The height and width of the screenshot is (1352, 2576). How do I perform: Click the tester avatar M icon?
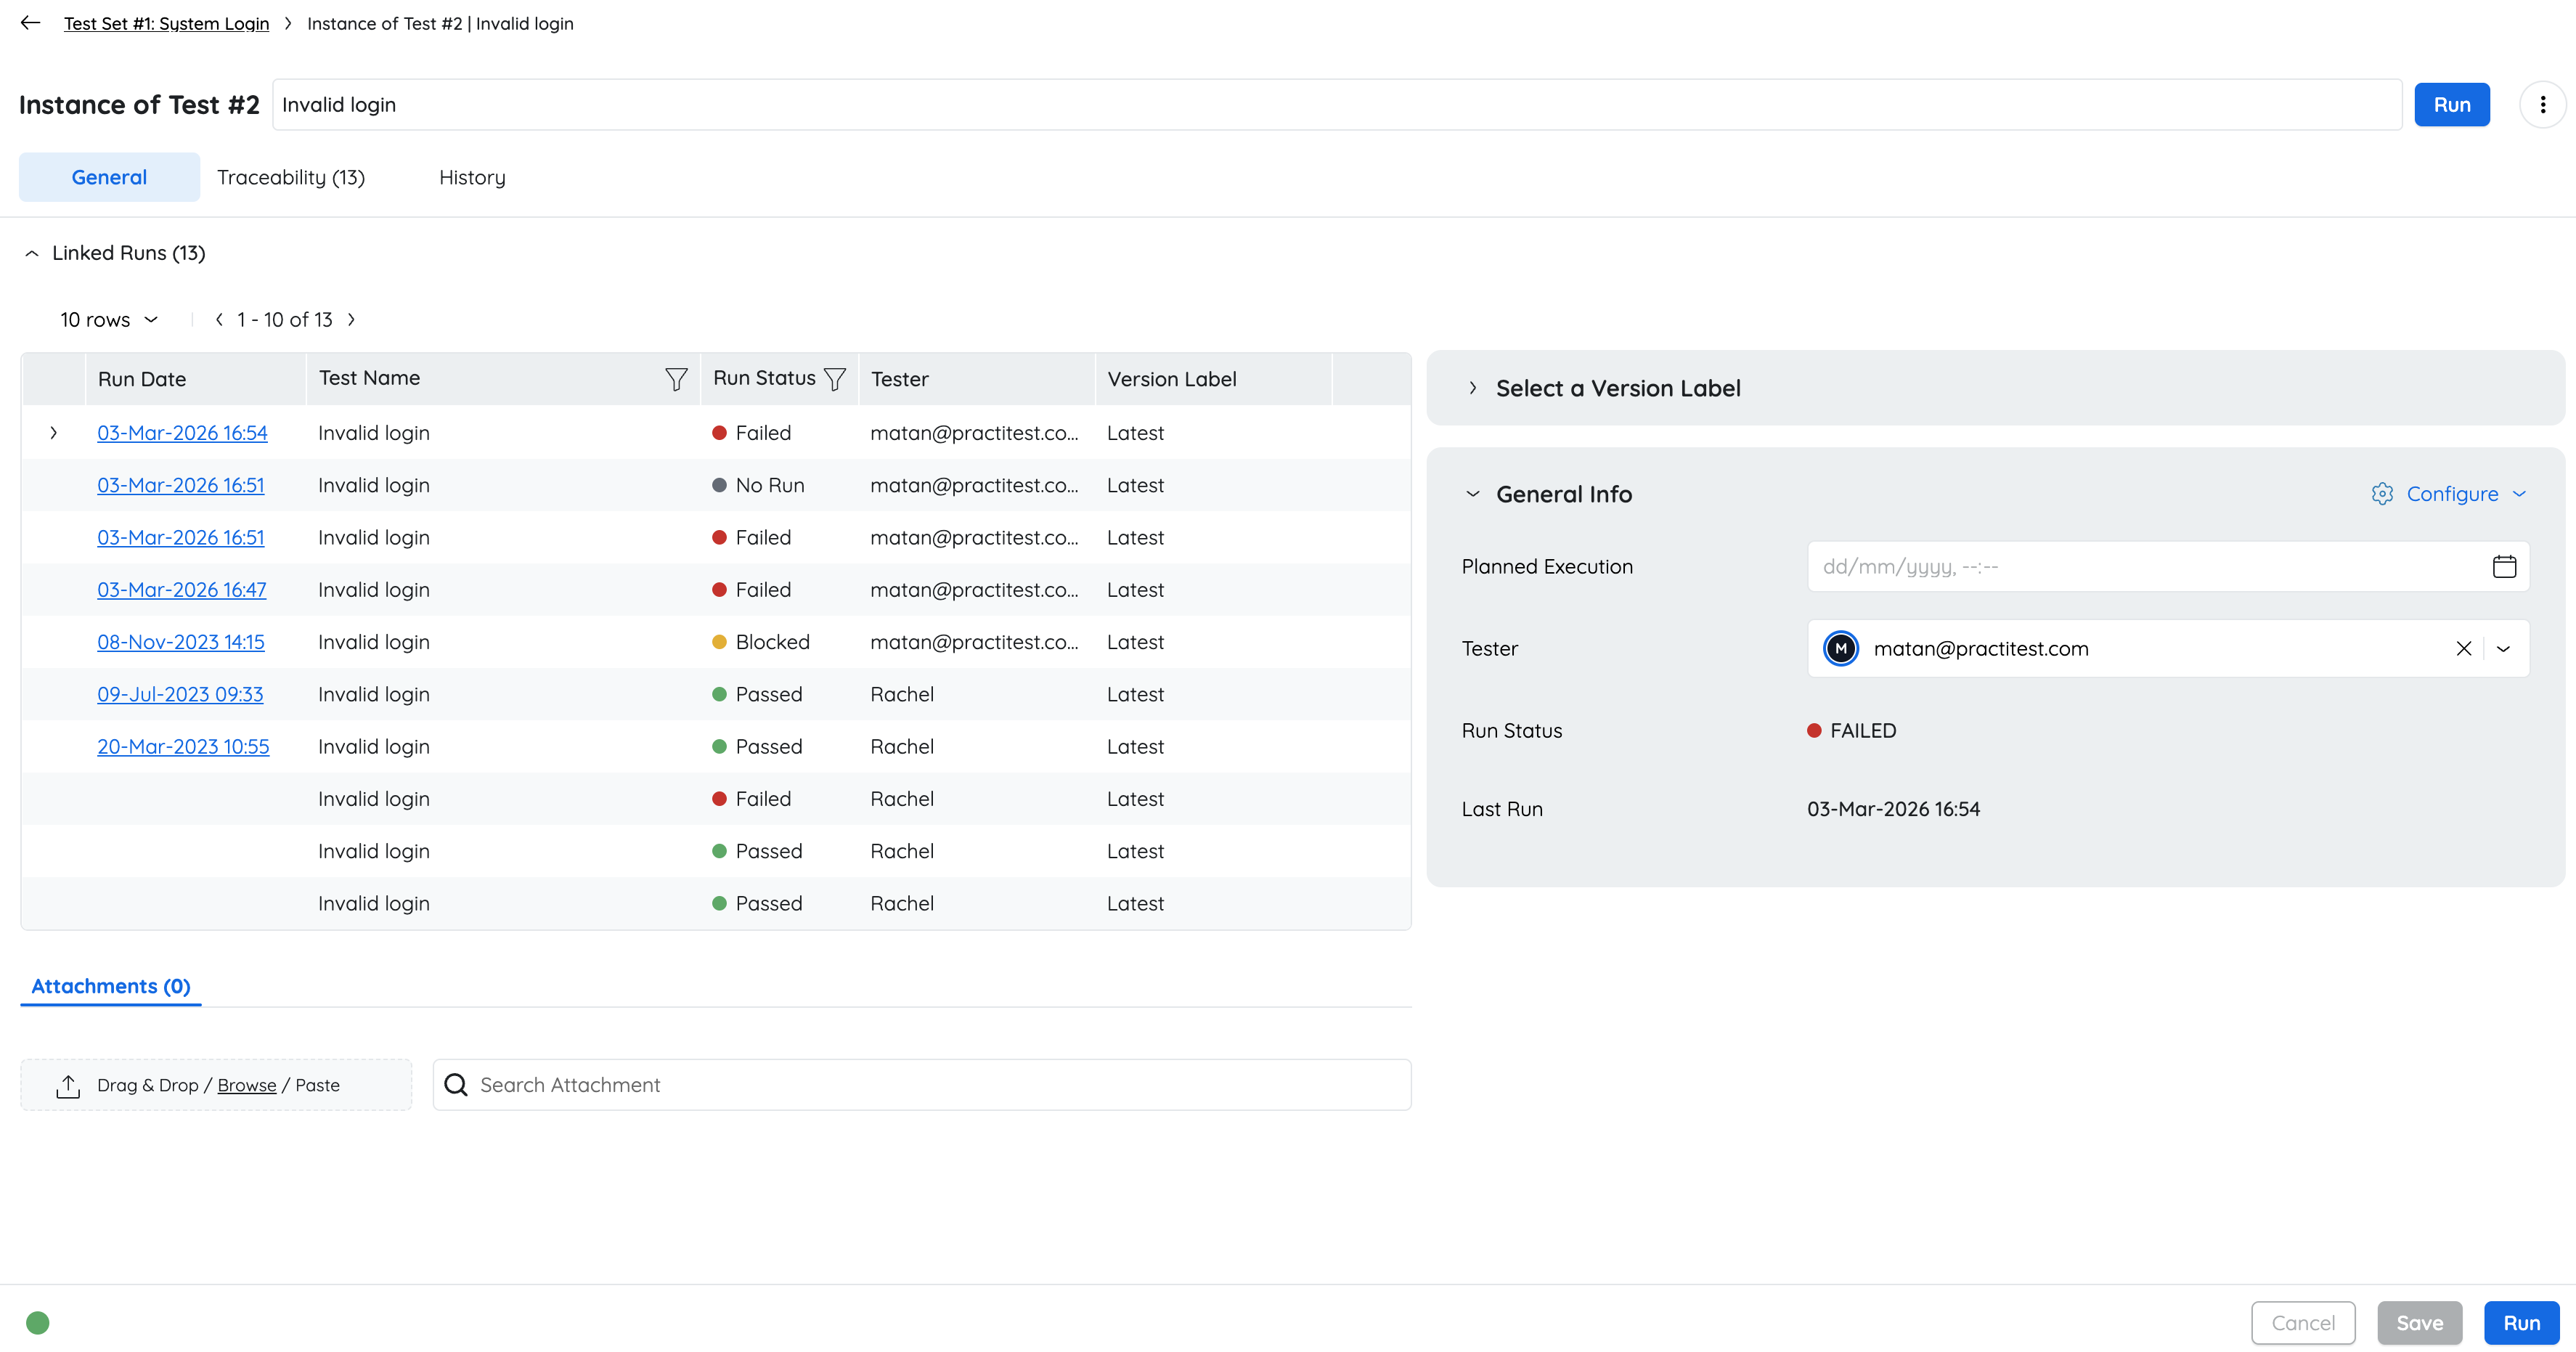1841,649
